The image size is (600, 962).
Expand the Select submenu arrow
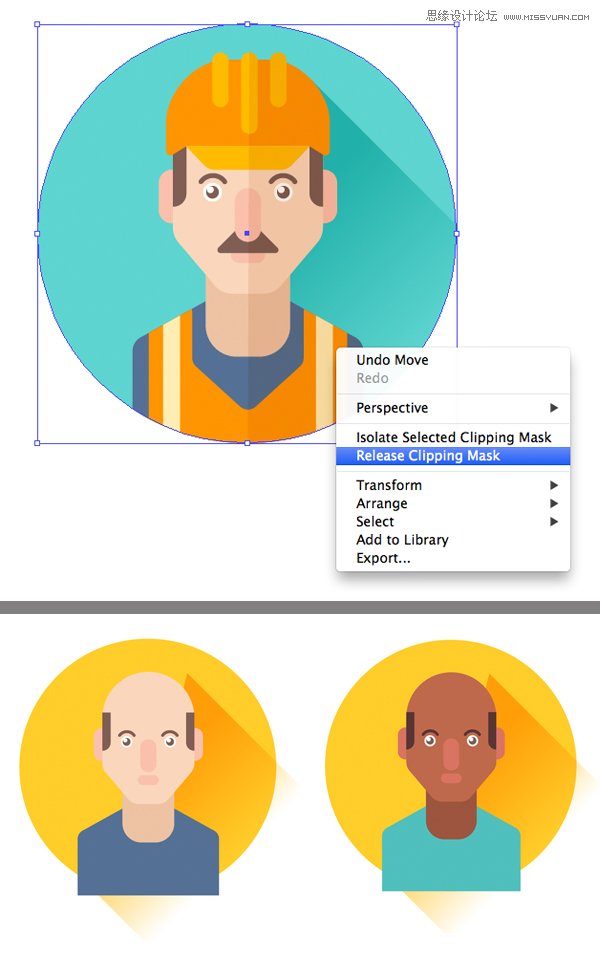pyautogui.click(x=553, y=521)
